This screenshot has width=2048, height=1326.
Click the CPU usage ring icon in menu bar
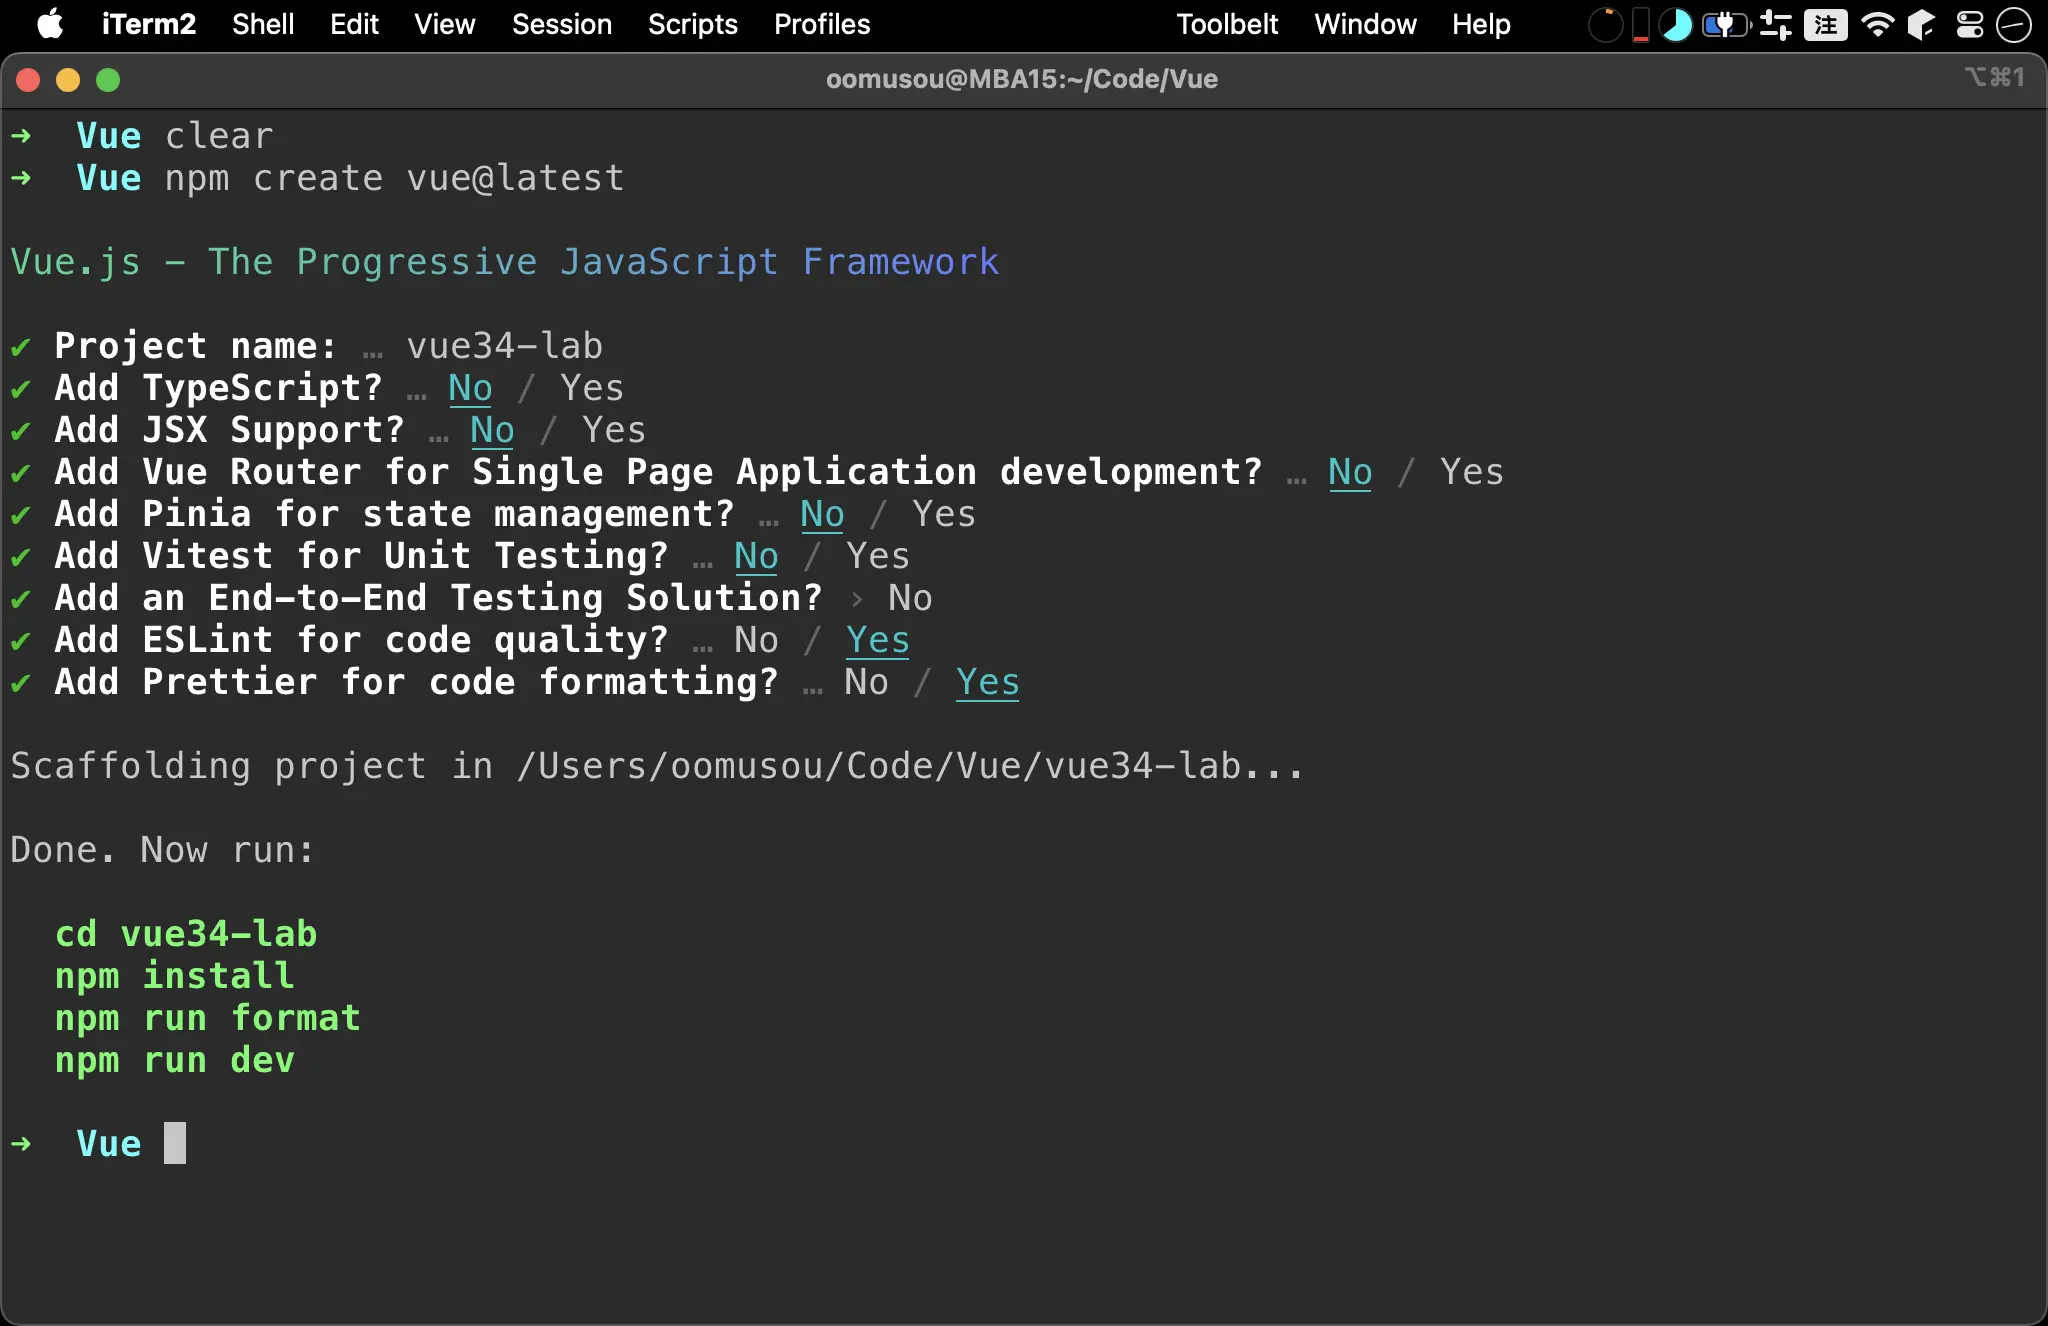click(x=1605, y=24)
